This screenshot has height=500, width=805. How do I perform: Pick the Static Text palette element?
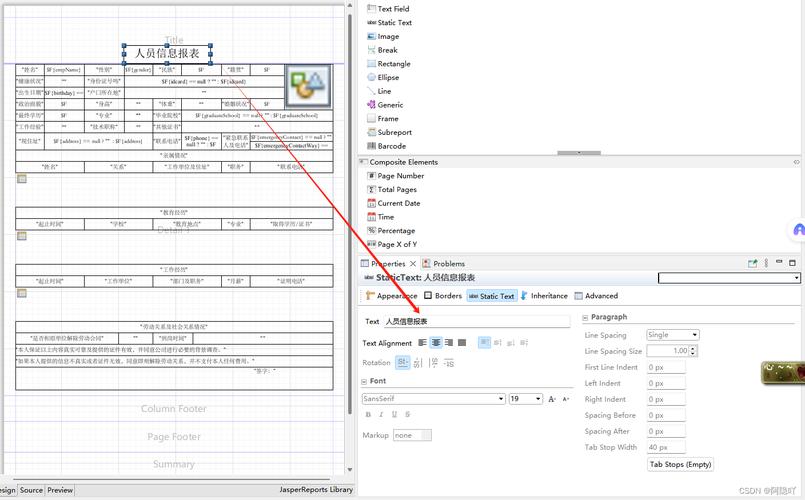pos(389,23)
